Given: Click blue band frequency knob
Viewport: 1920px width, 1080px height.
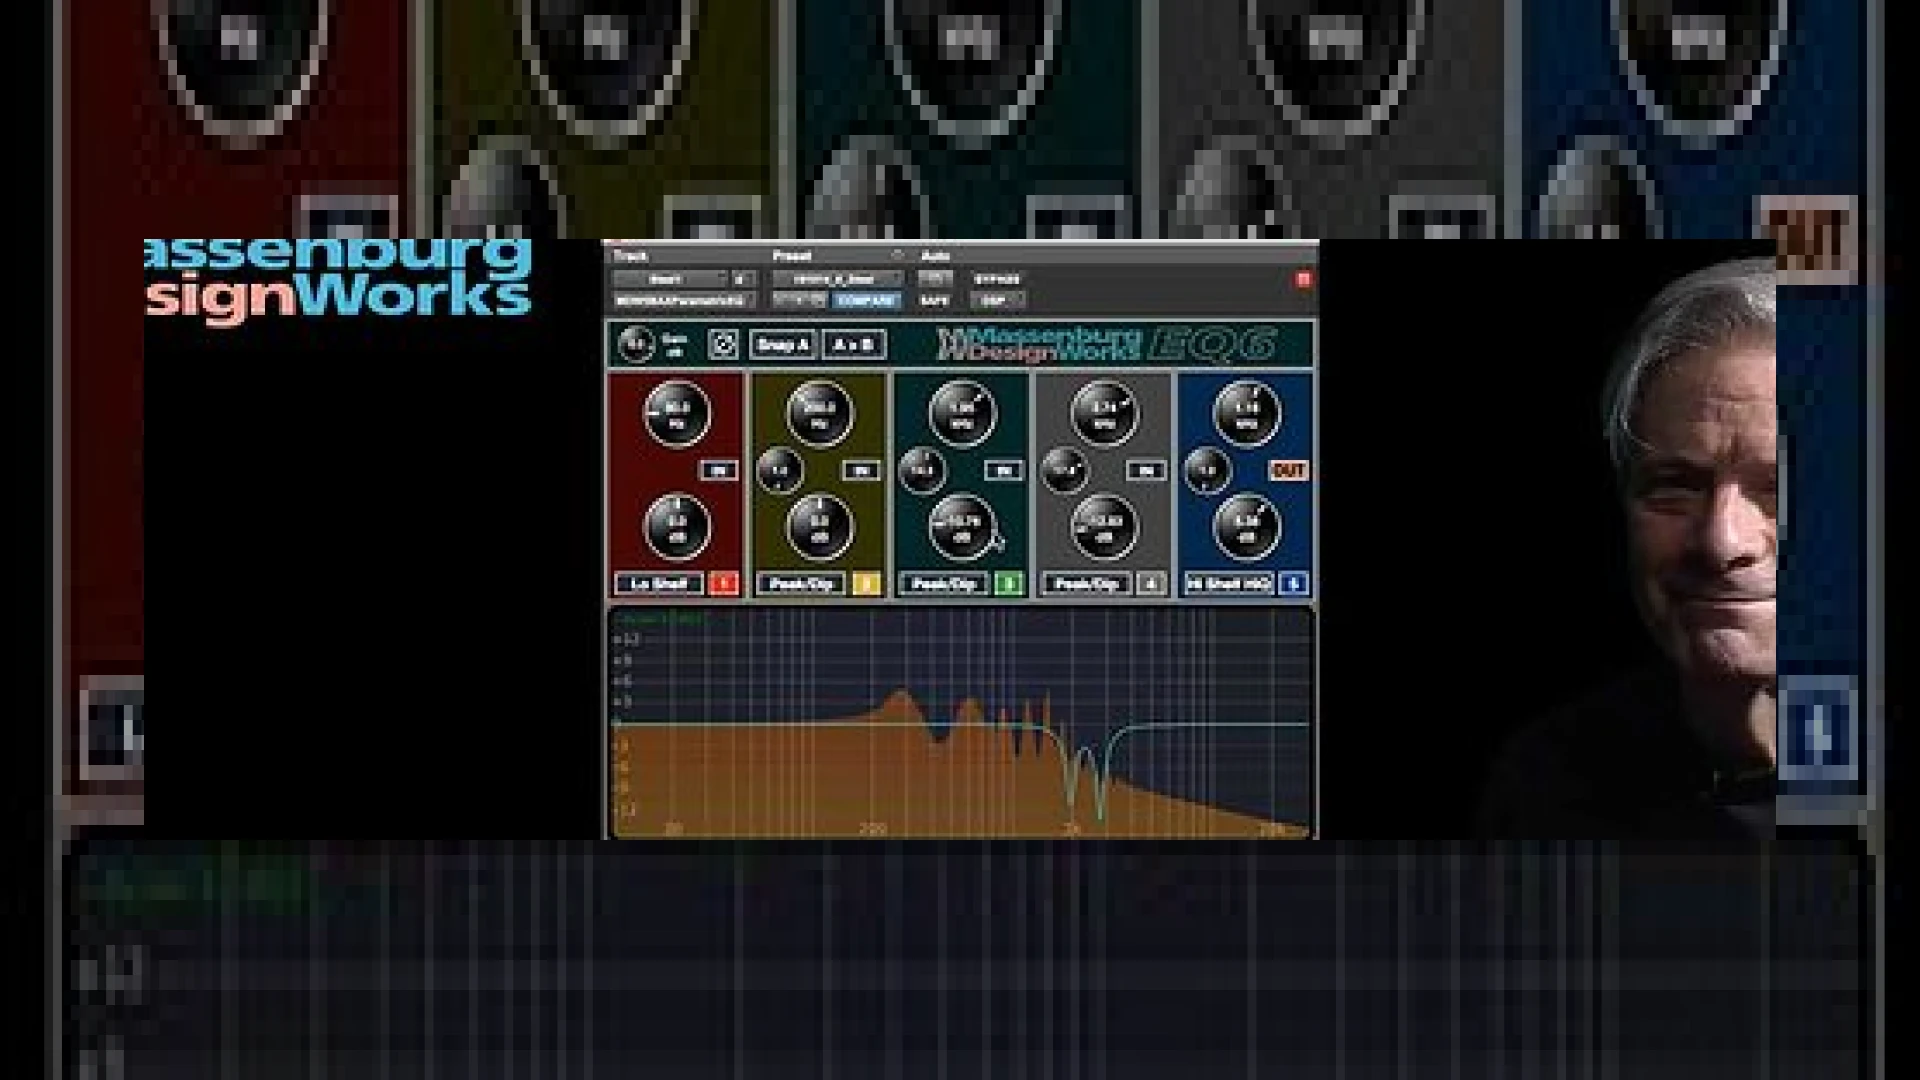Looking at the screenshot, I should pyautogui.click(x=1246, y=414).
